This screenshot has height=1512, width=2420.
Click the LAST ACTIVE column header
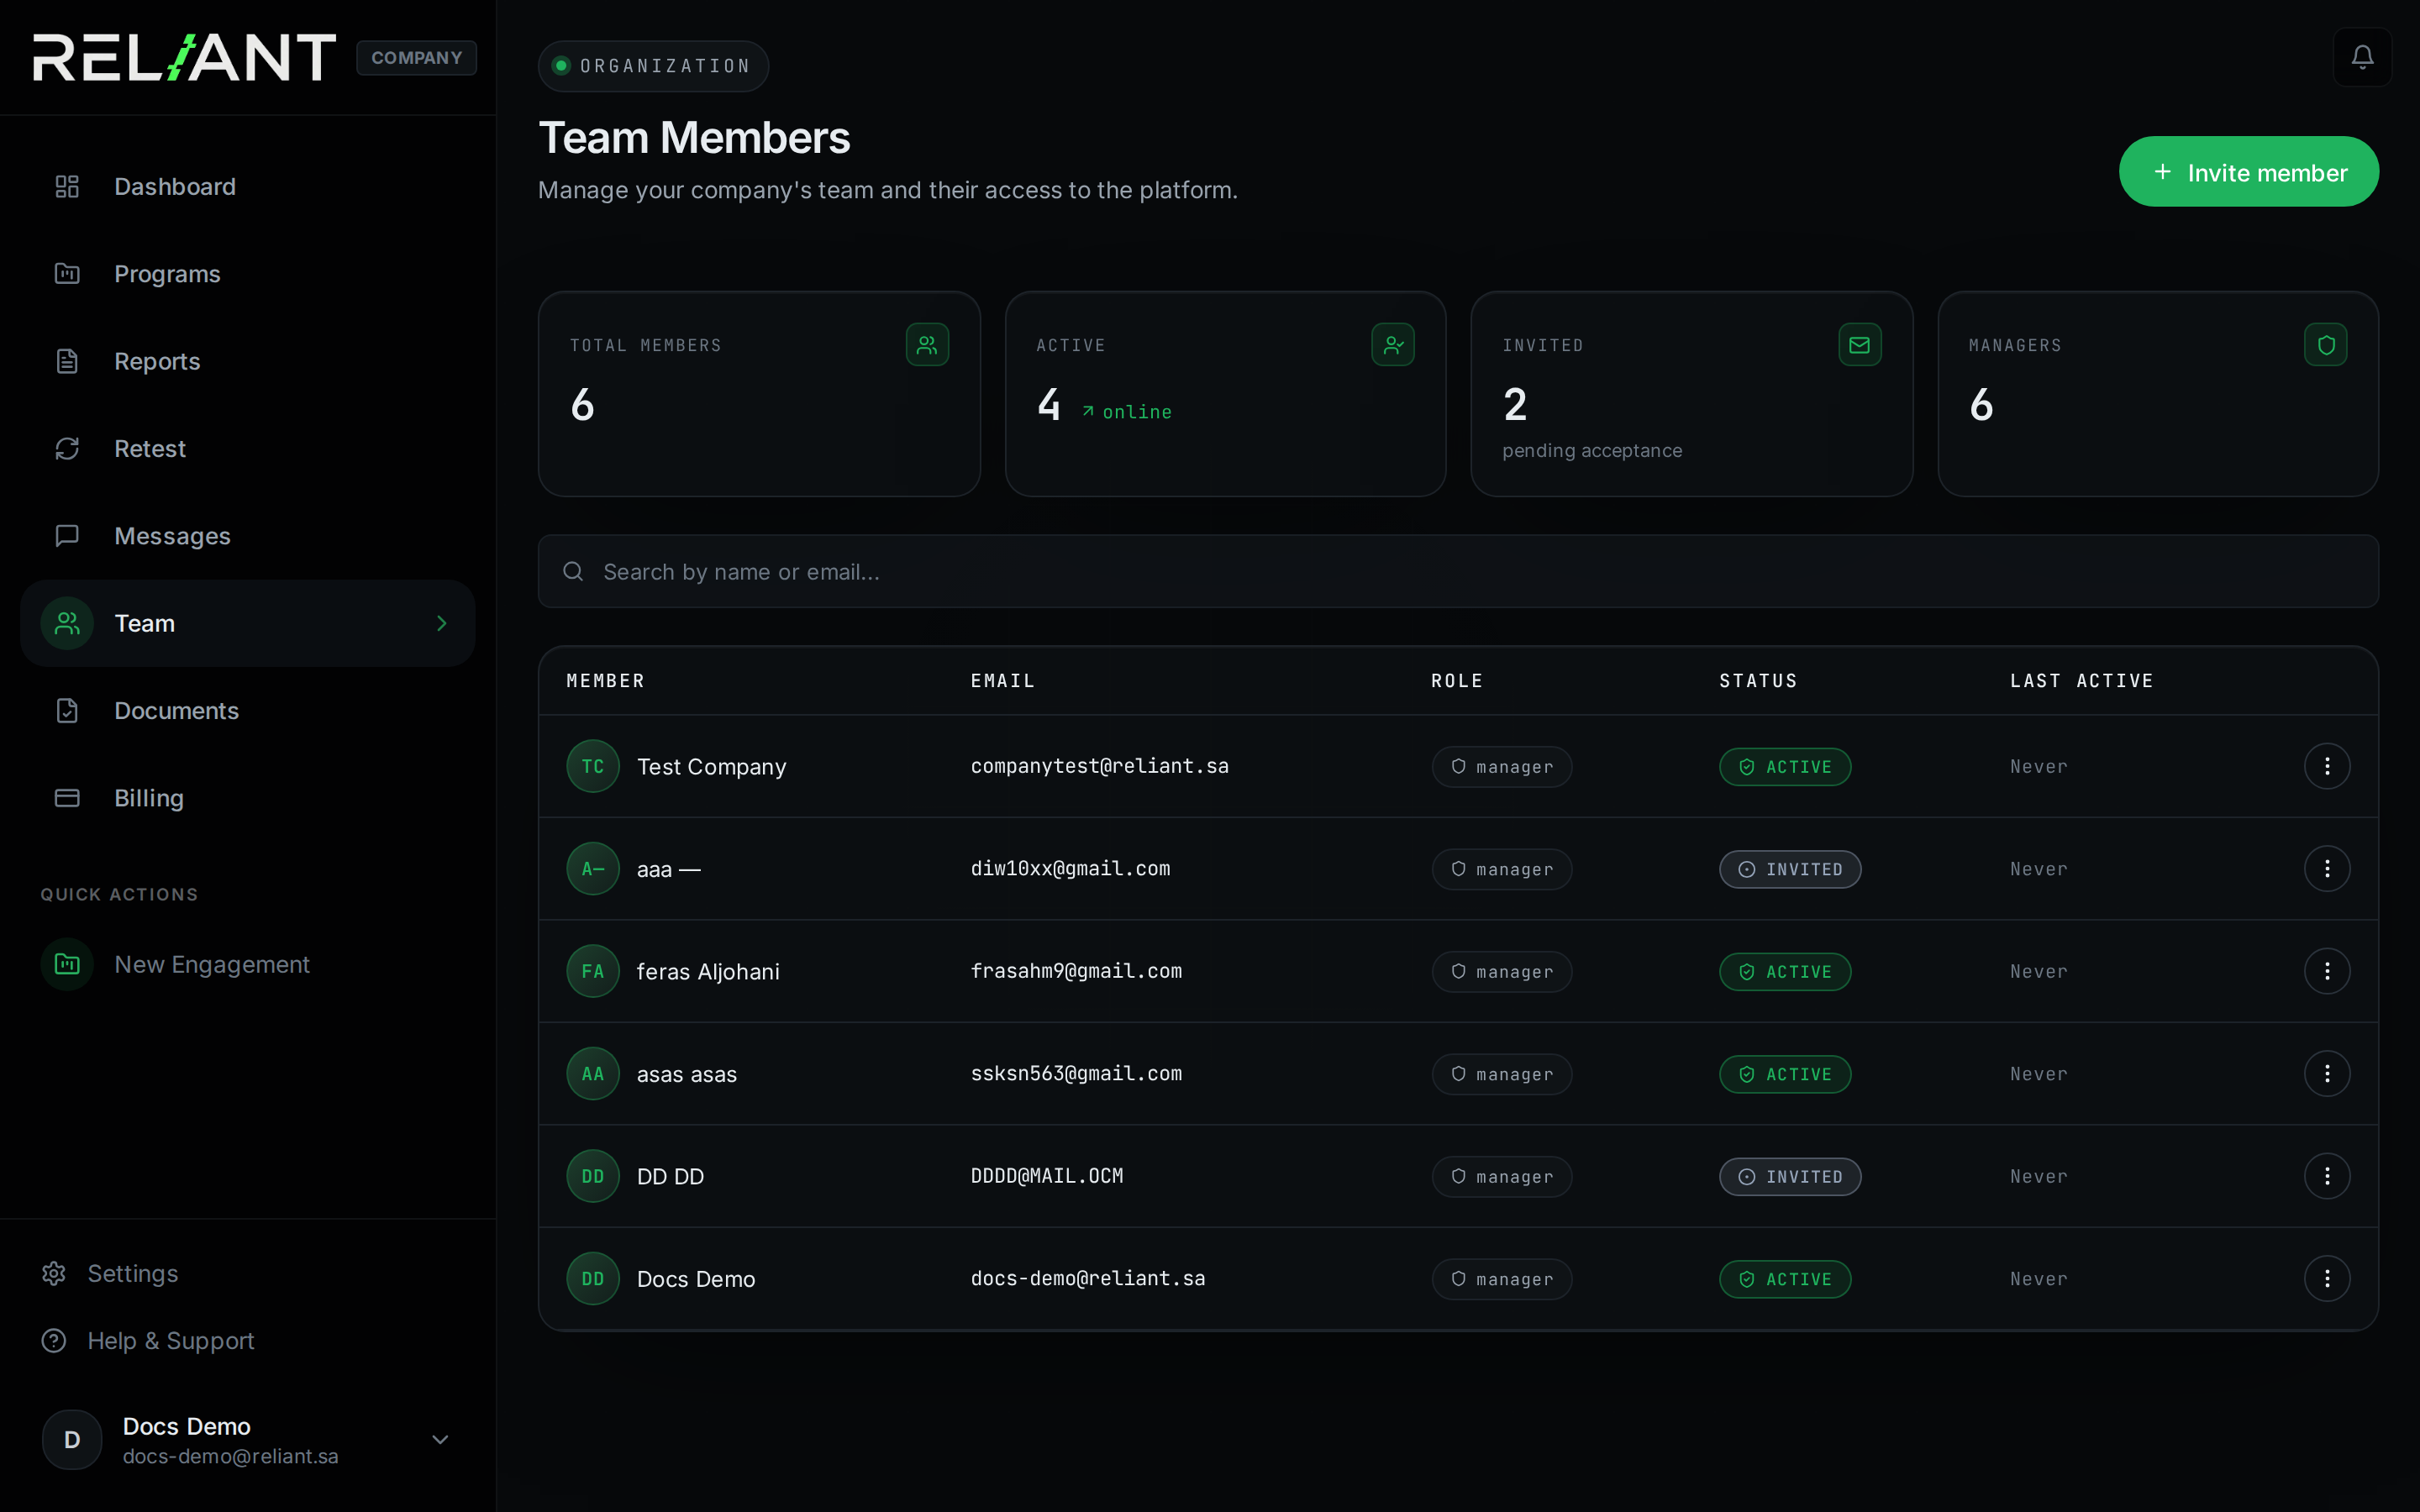click(x=2082, y=681)
